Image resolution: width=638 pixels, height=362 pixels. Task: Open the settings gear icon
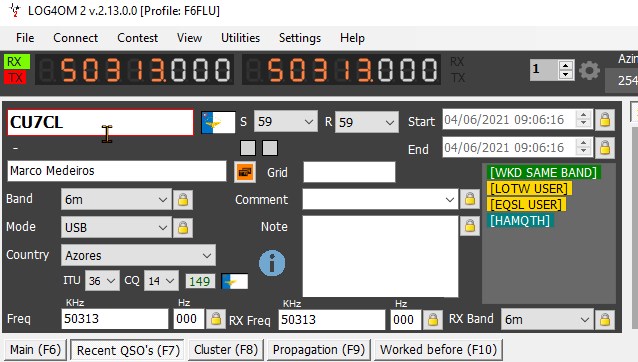coord(589,71)
